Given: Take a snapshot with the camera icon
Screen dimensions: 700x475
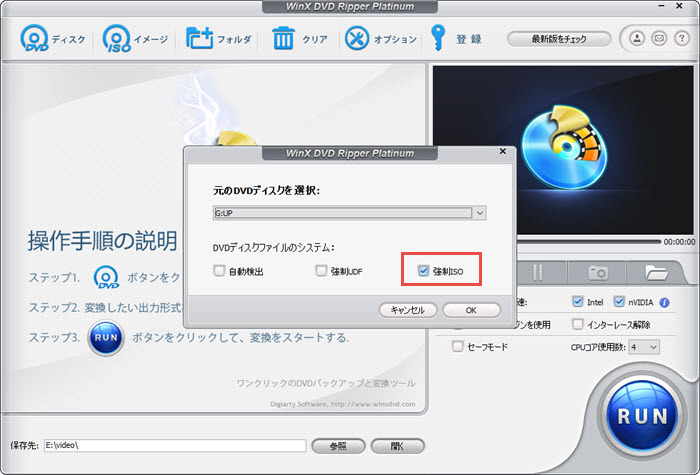Looking at the screenshot, I should point(597,272).
